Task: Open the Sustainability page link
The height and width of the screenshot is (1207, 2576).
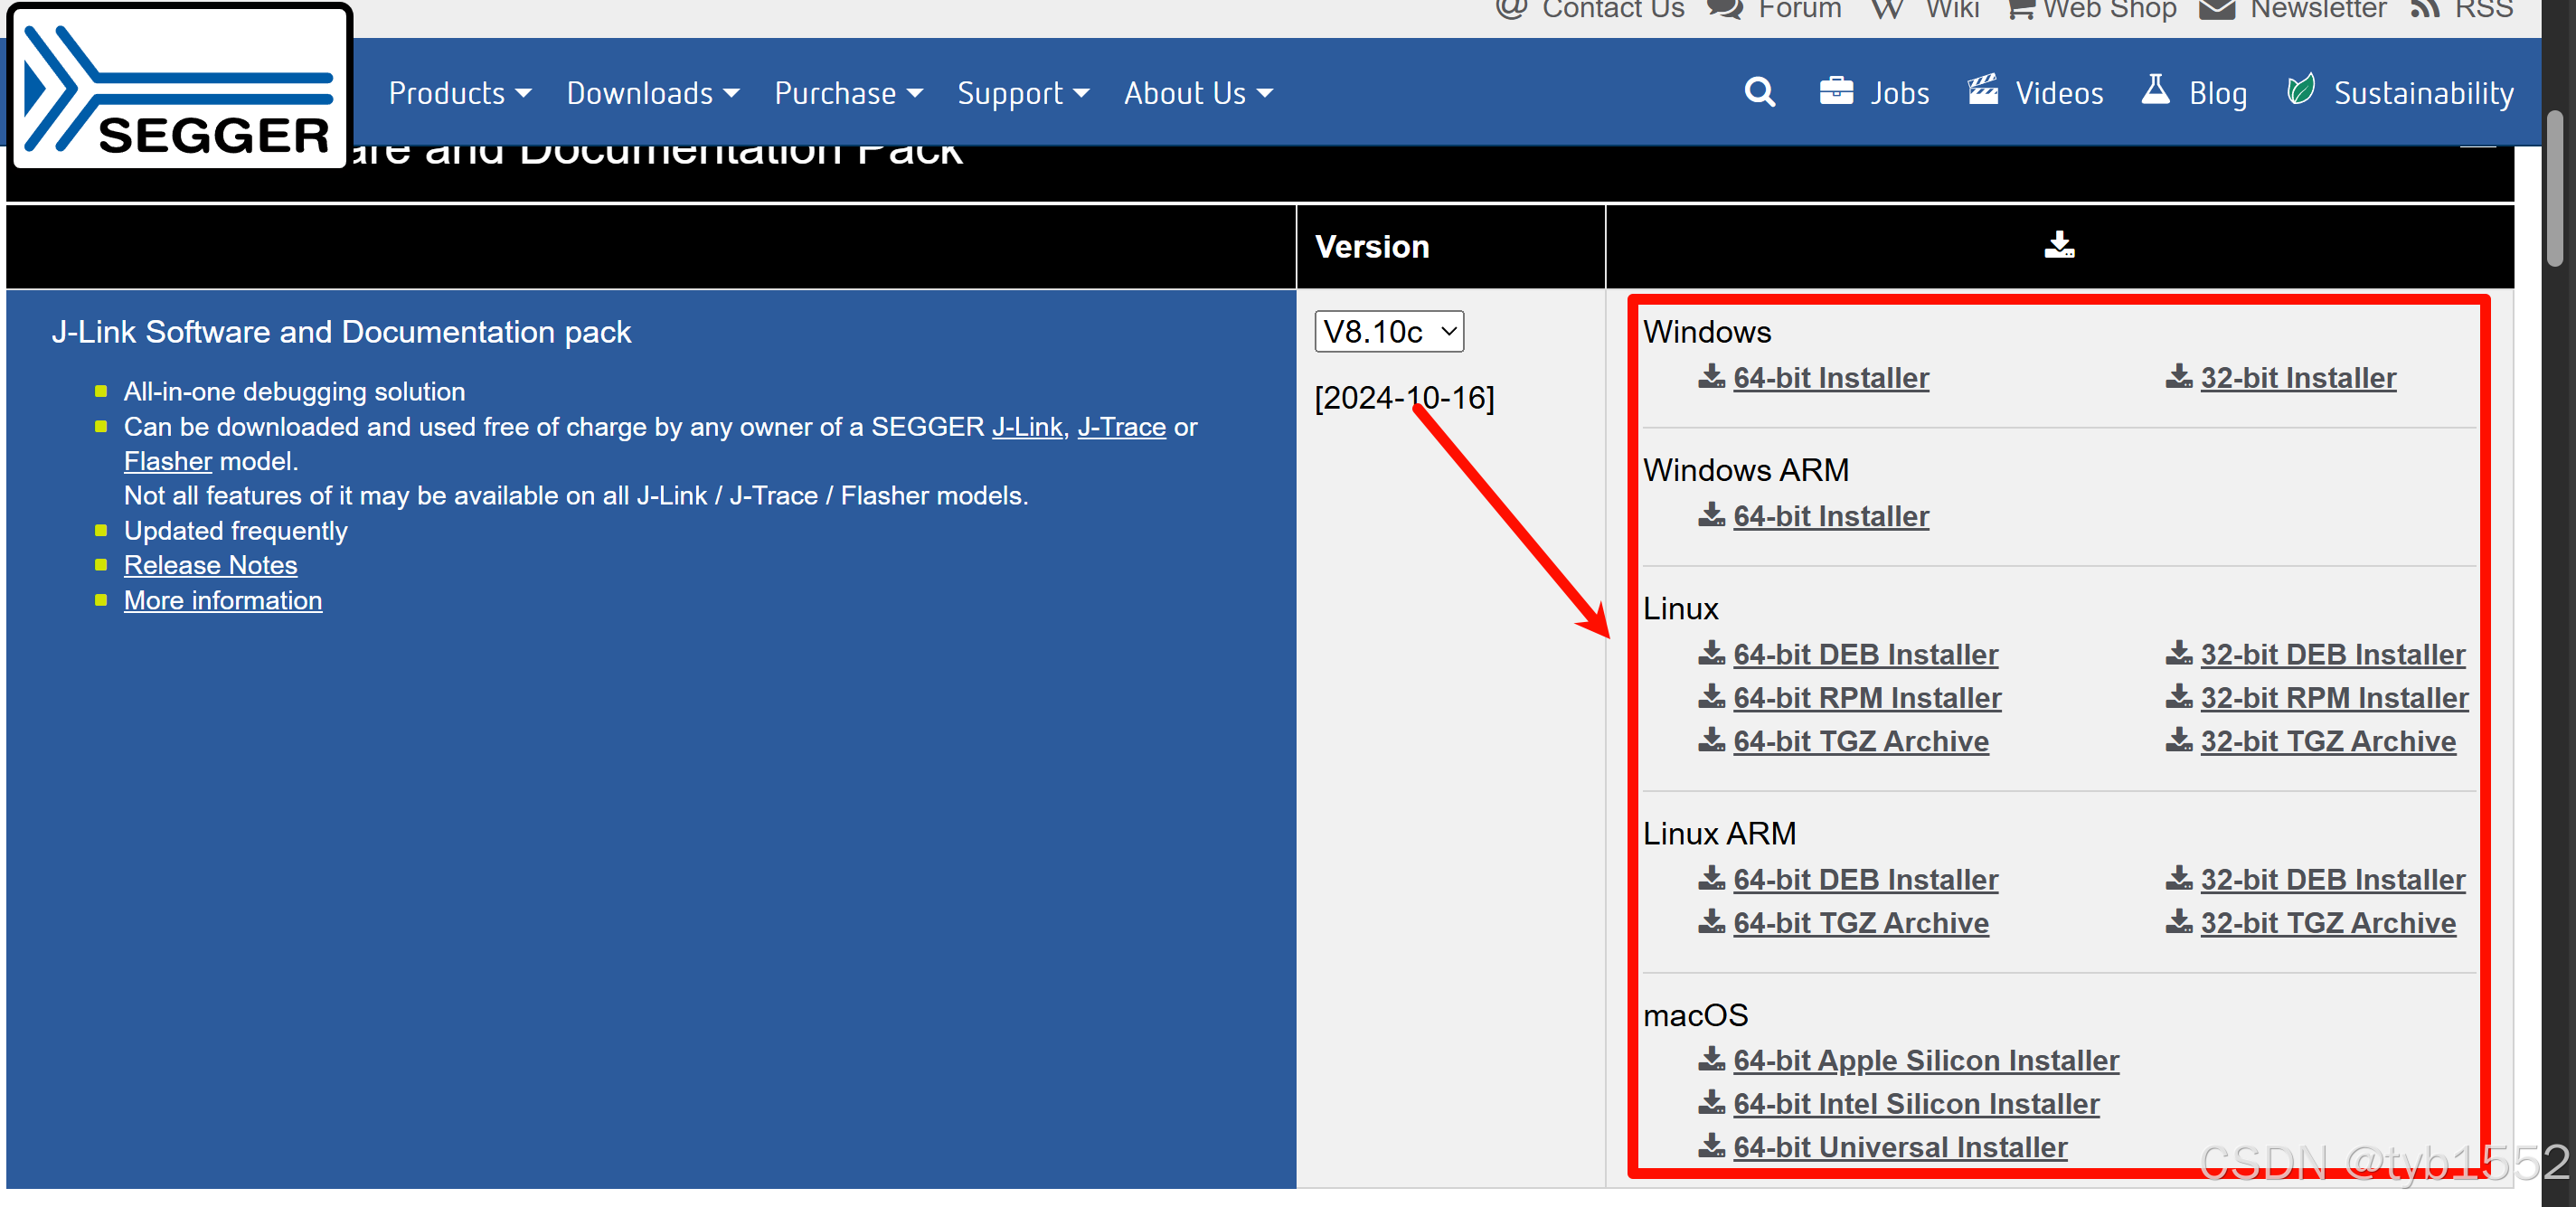Action: pos(2424,93)
